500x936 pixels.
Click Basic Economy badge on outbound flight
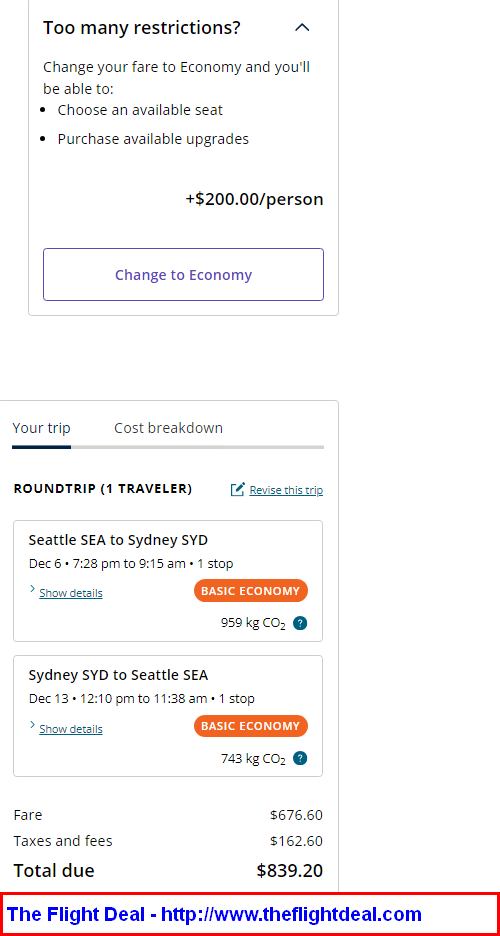251,591
